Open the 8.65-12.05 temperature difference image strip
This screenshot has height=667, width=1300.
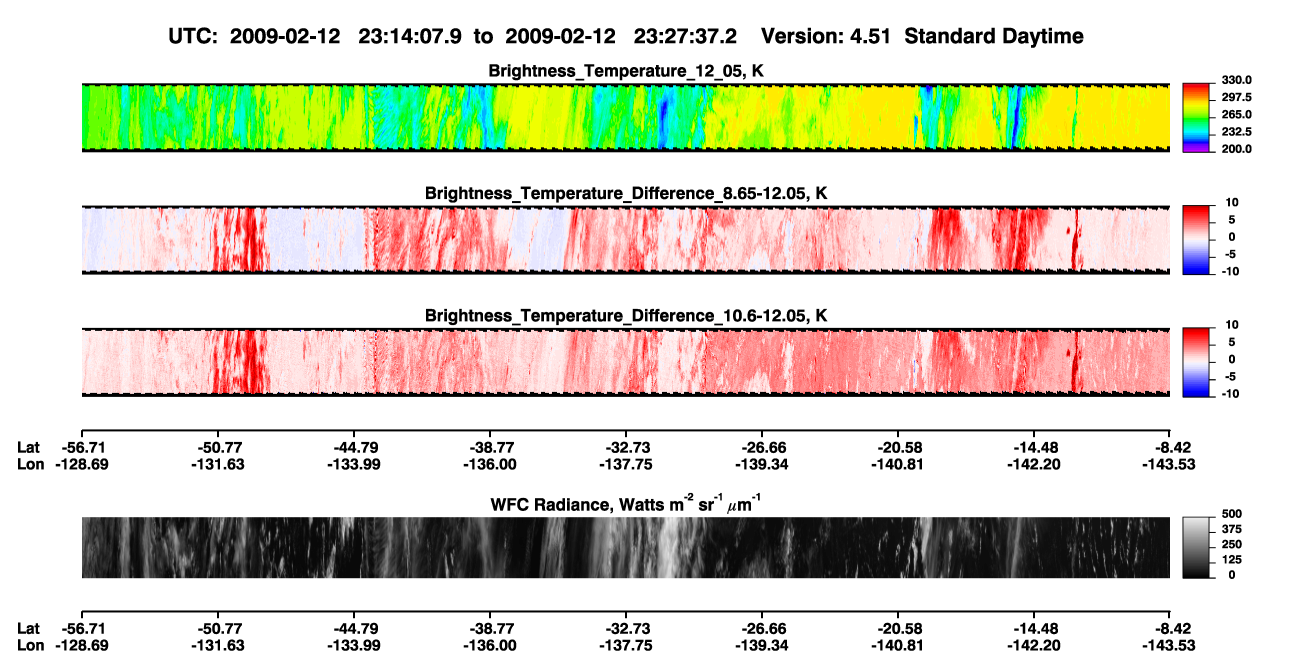(x=626, y=240)
